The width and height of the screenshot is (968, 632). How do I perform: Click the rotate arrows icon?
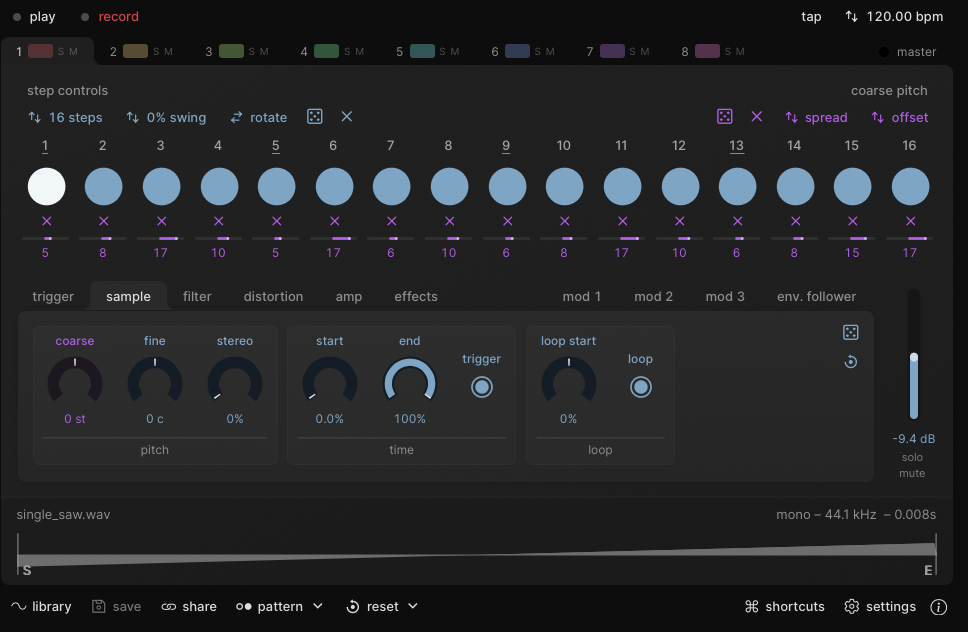pyautogui.click(x=236, y=117)
